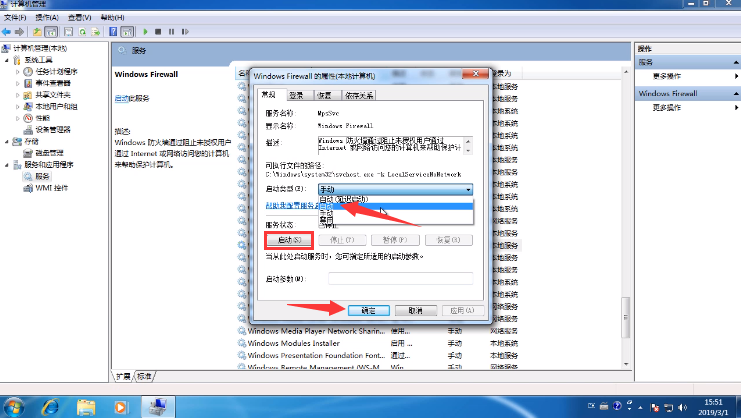Open the 查看(V) menu
Viewport: 741px width, 418px height.
pos(79,17)
